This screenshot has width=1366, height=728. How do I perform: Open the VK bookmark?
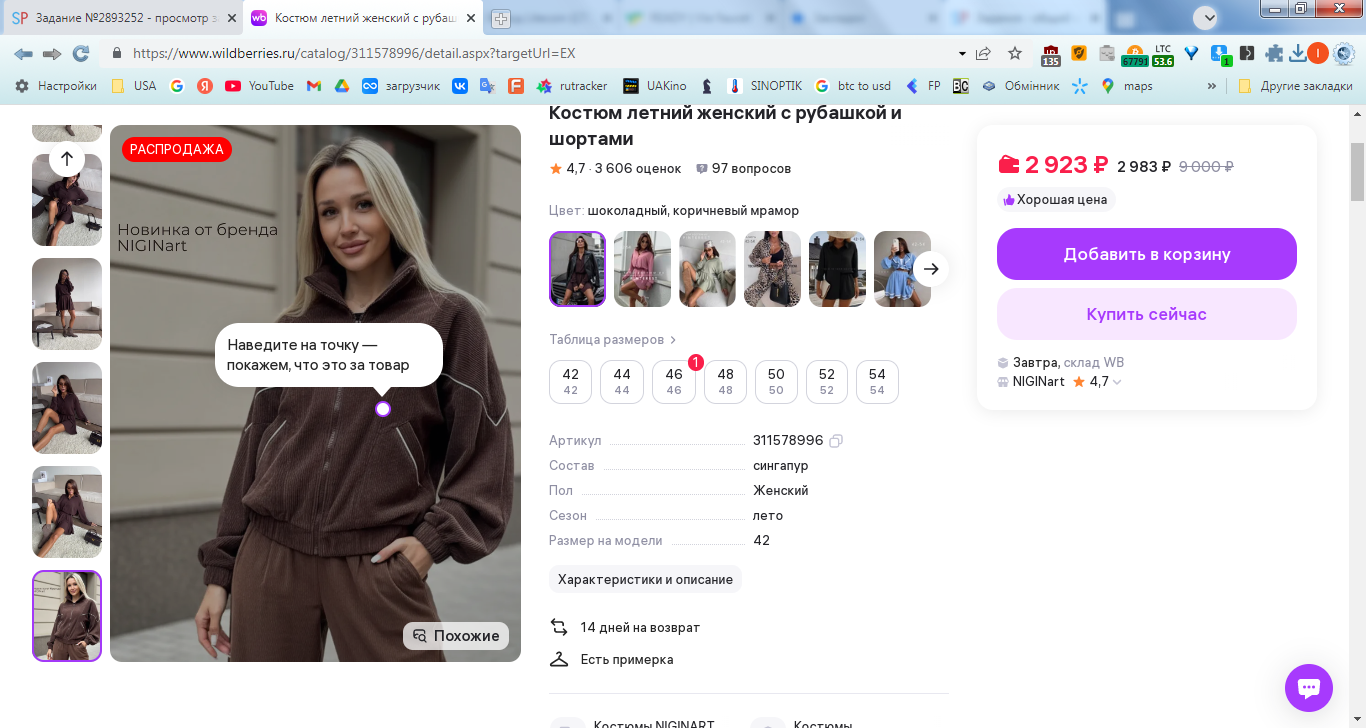pyautogui.click(x=460, y=86)
